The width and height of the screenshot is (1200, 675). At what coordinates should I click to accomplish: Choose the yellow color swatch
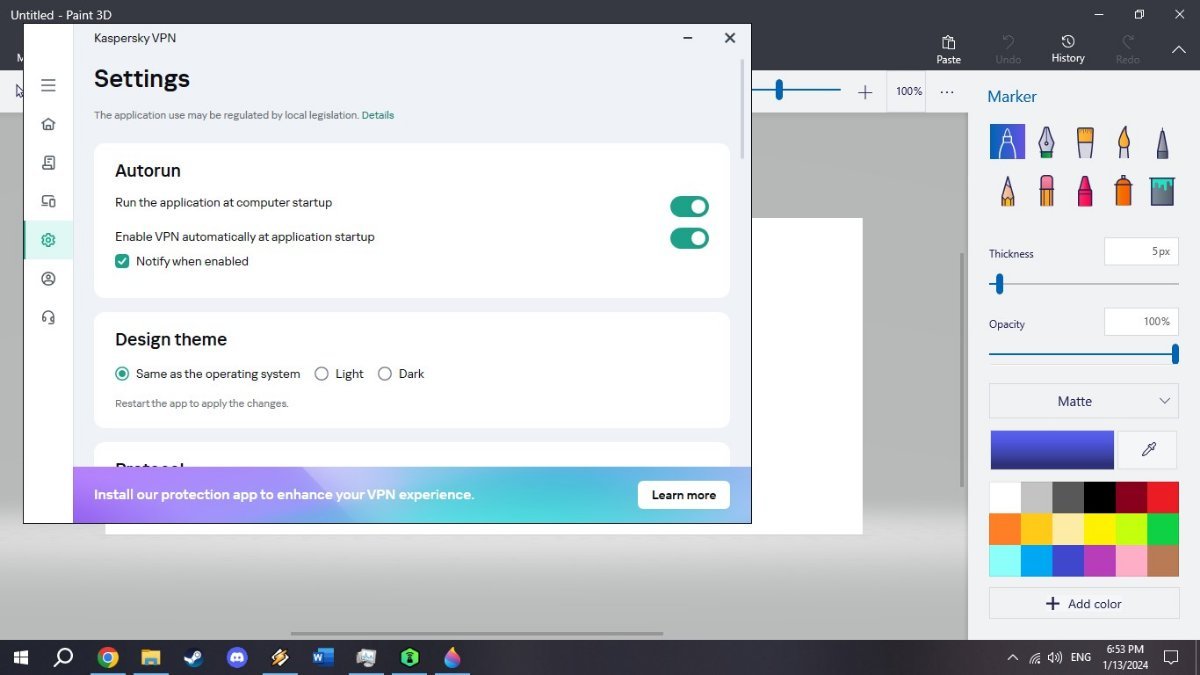[x=1100, y=529]
